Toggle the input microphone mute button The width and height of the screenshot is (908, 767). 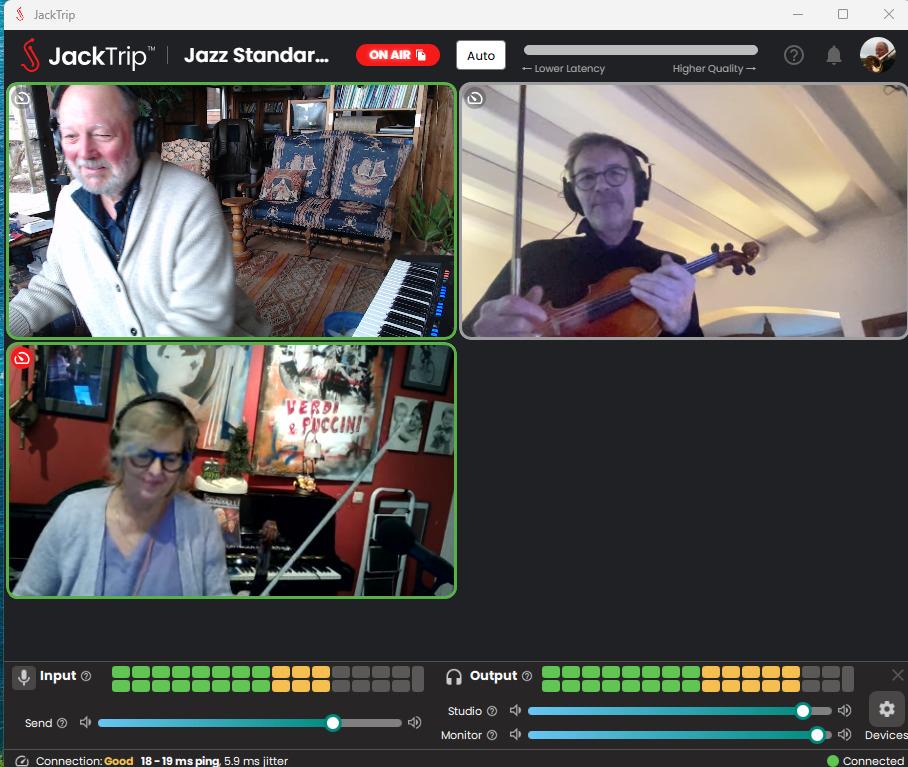(23, 677)
